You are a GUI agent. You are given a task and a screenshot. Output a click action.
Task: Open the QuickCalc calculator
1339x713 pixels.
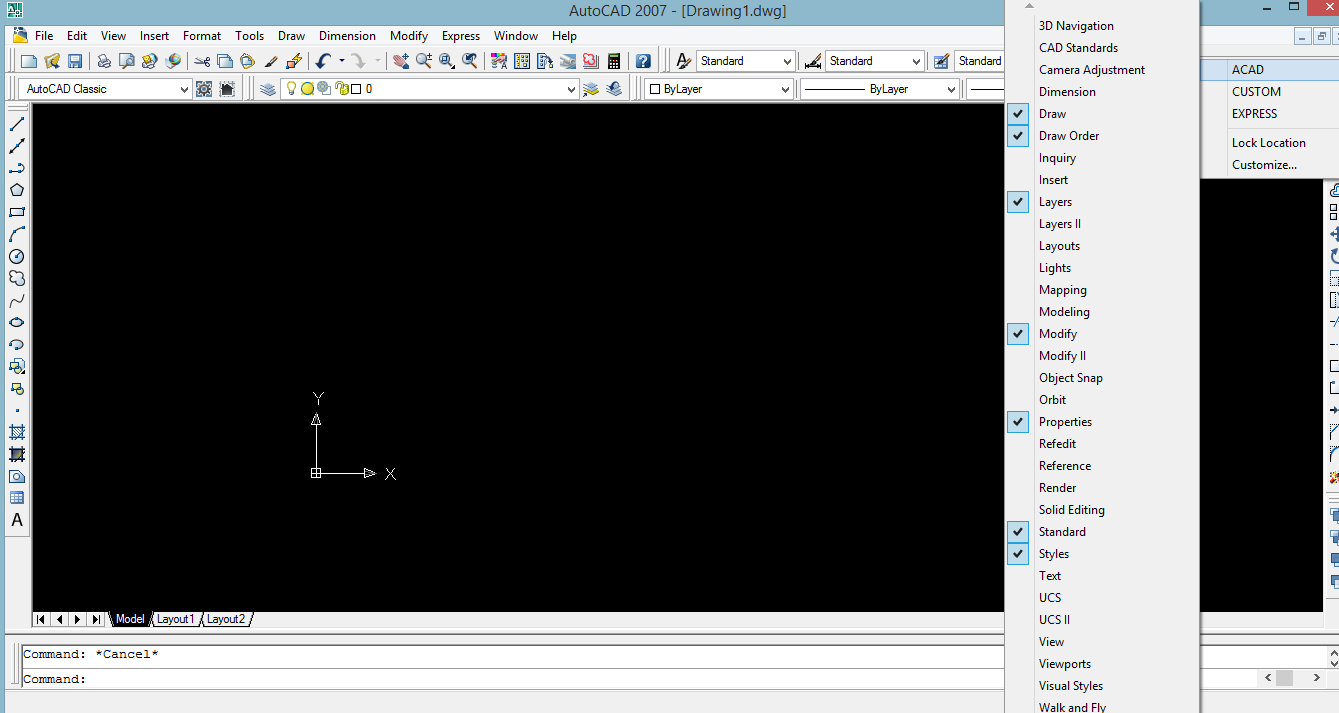613,60
